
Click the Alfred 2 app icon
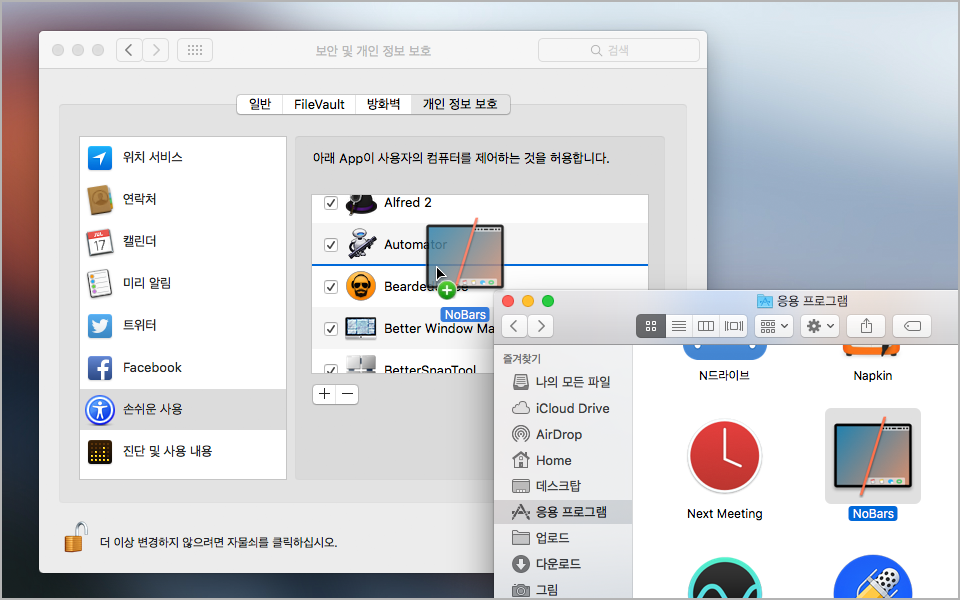pos(361,204)
